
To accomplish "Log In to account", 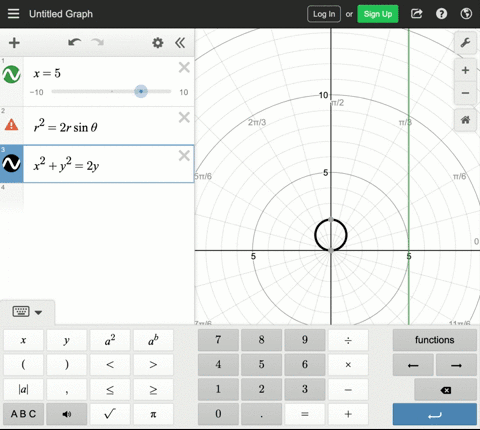I will pos(324,14).
